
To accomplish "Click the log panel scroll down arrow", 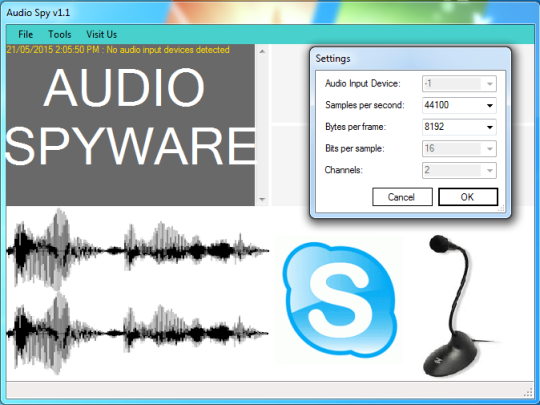I will pyautogui.click(x=262, y=199).
